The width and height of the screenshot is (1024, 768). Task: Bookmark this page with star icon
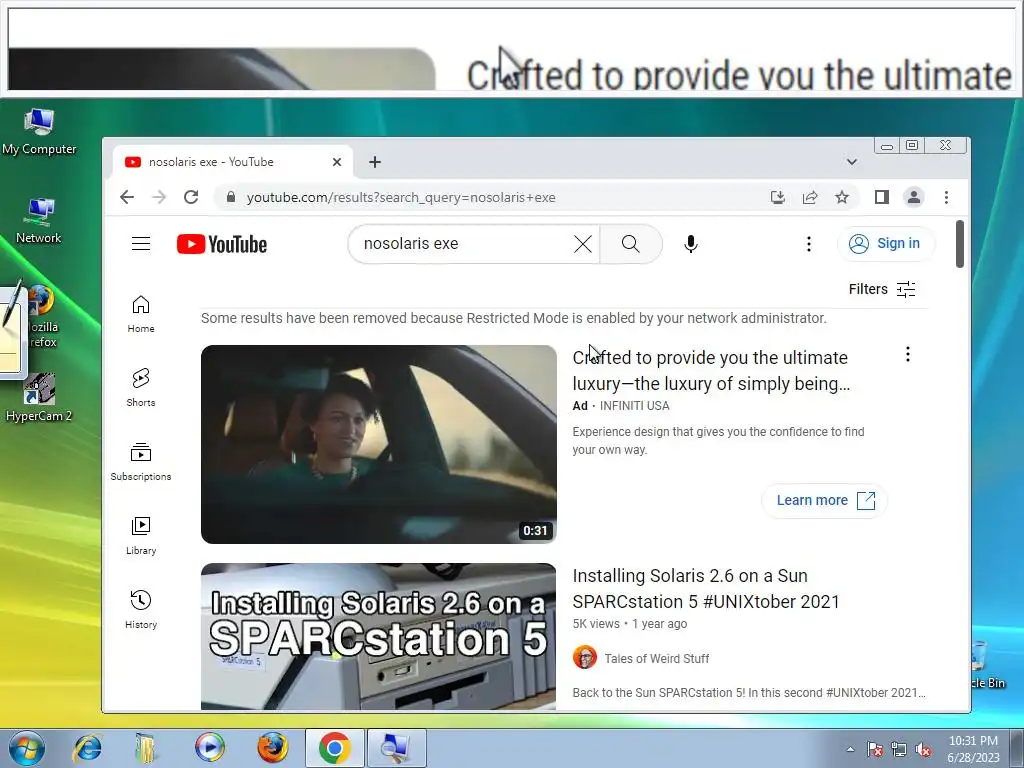tap(842, 197)
